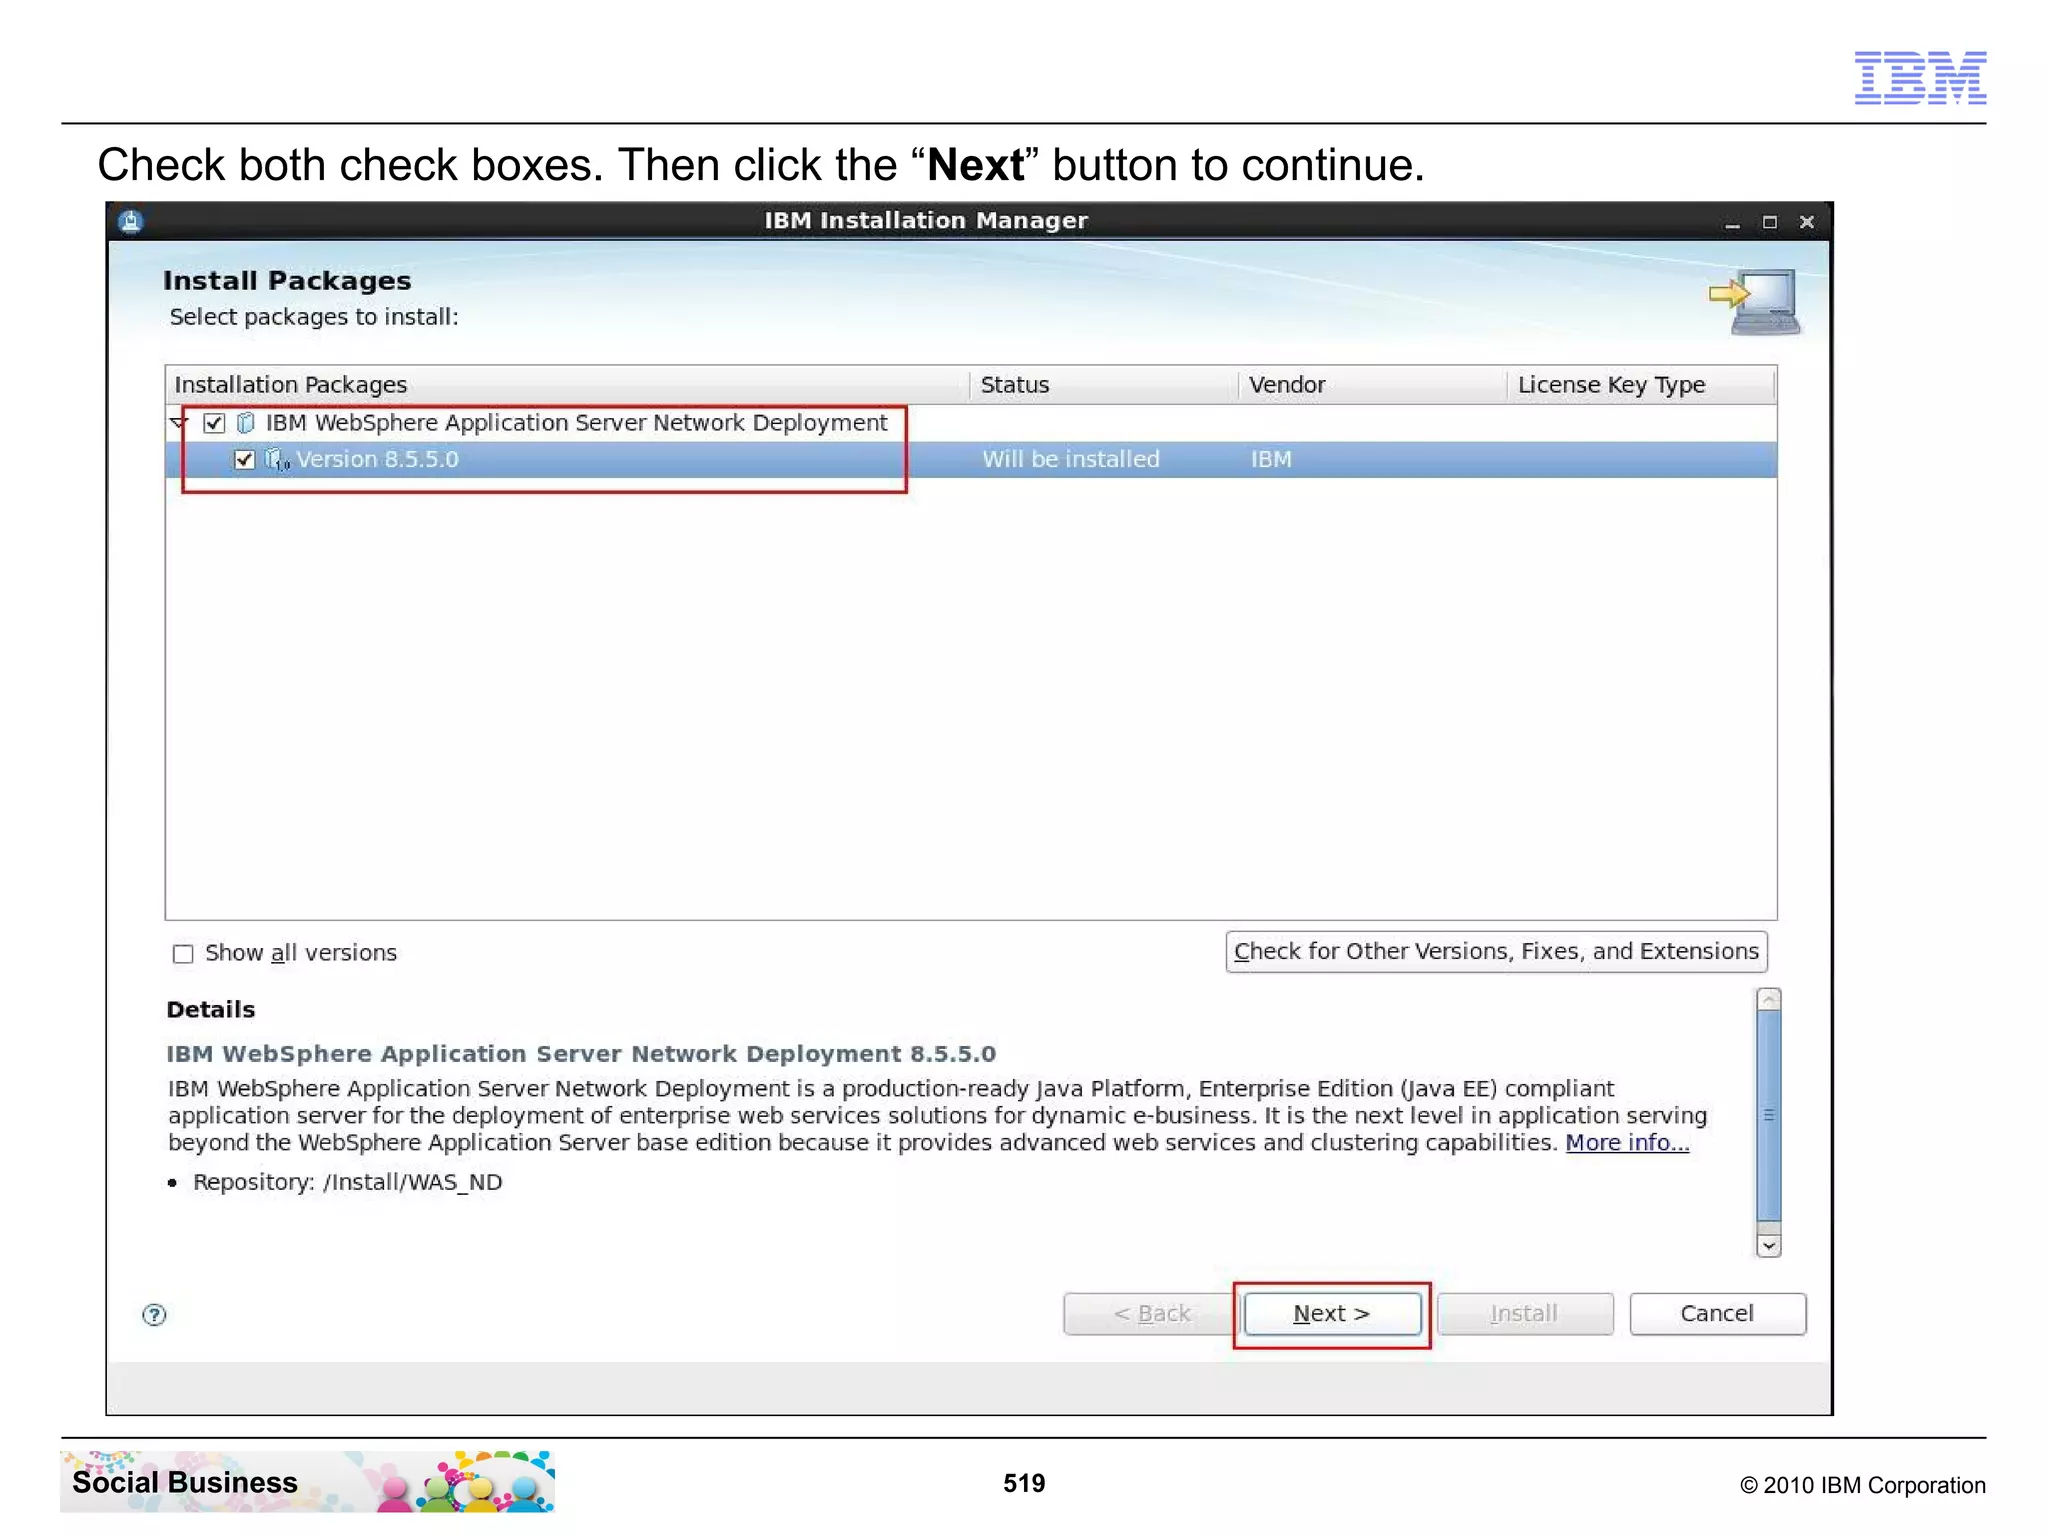This screenshot has height=1536, width=2048.
Task: Click the Next button
Action: 1332,1313
